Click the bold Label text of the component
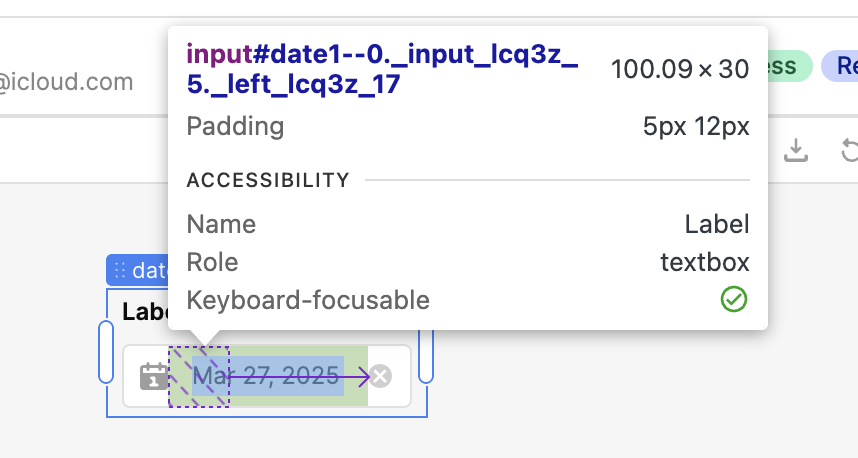Screen dimensions: 858x458 tap(146, 312)
